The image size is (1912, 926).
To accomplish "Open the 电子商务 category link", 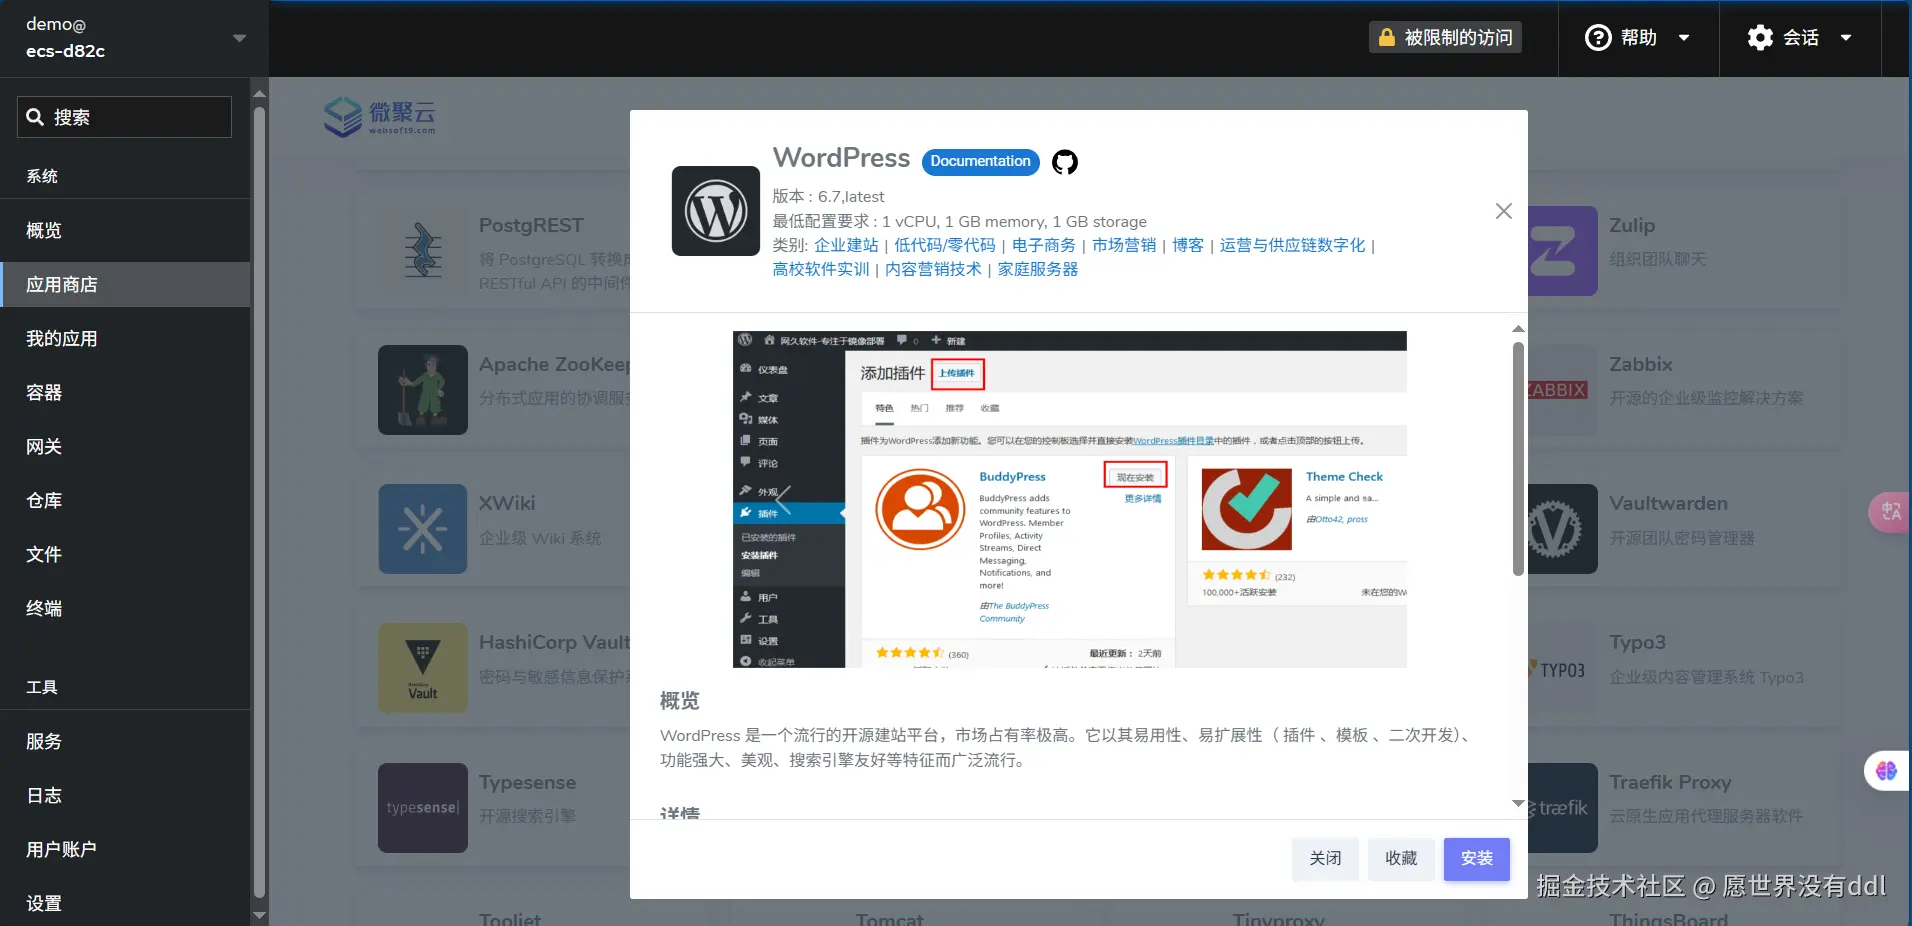I will 1044,245.
